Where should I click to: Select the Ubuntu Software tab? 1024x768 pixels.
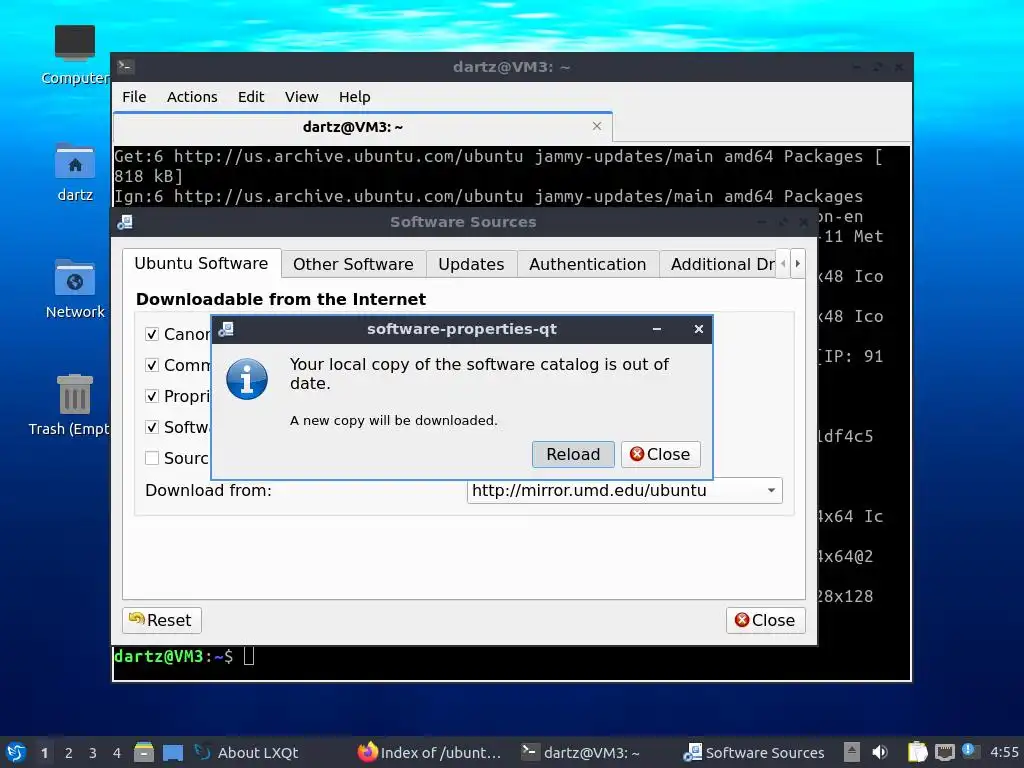(201, 263)
